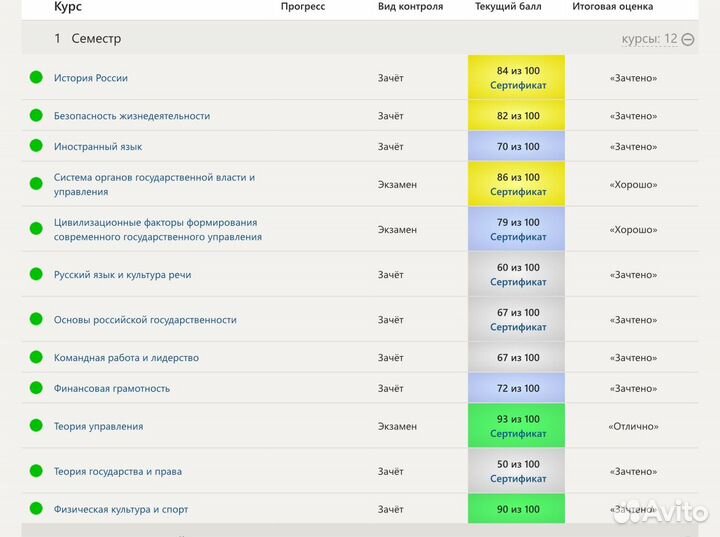Click green status dot beside Физическая культура и спорт

coord(36,509)
